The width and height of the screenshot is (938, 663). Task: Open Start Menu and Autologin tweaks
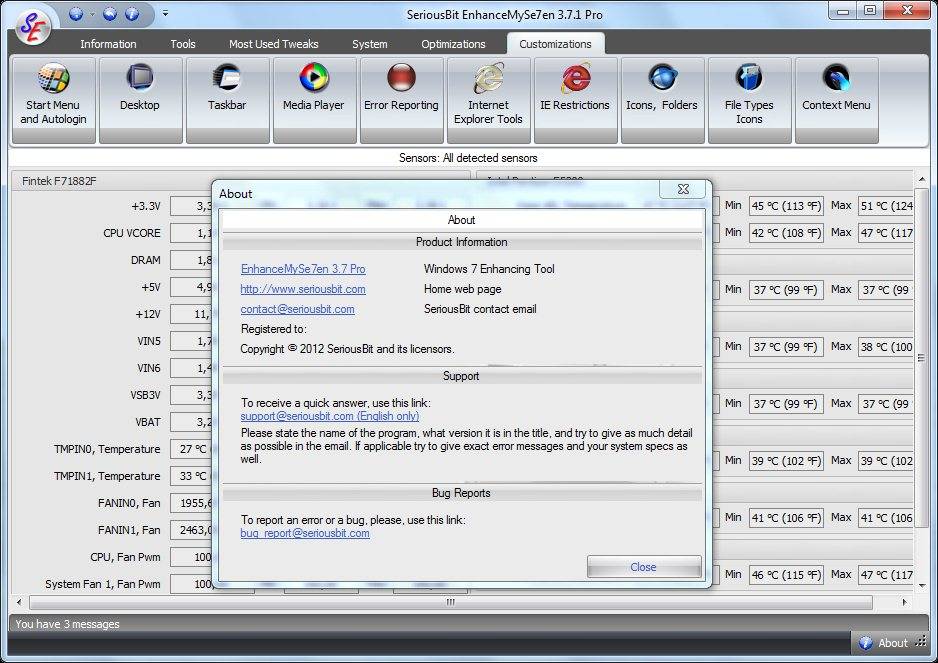point(53,100)
